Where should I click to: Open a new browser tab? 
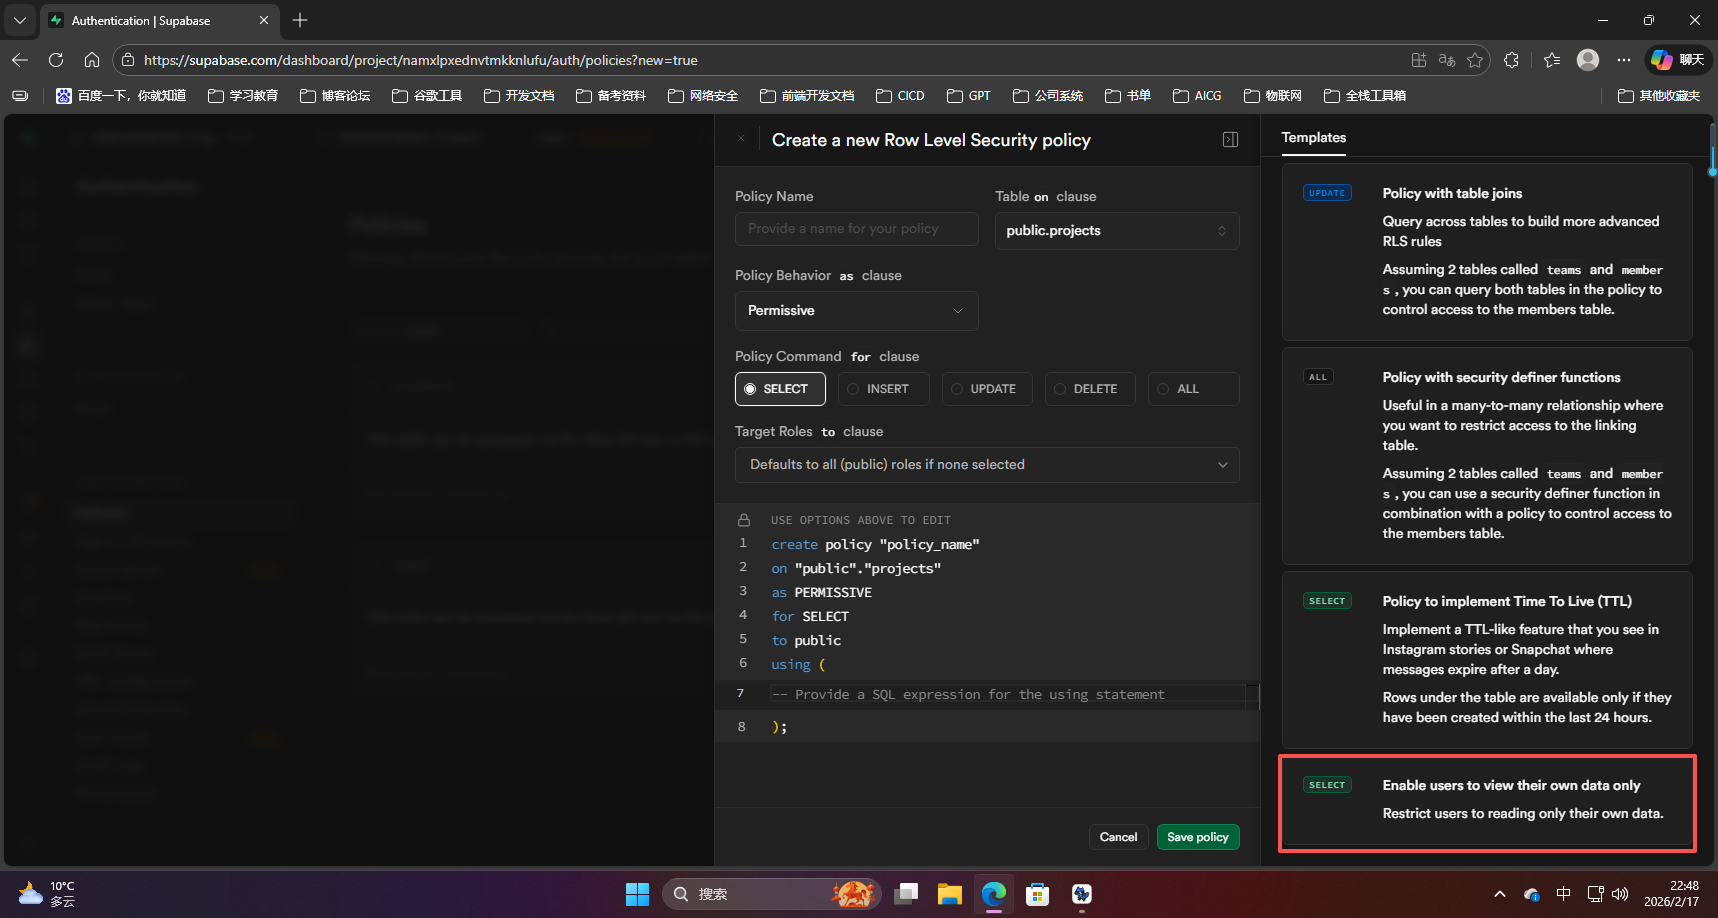click(x=300, y=20)
